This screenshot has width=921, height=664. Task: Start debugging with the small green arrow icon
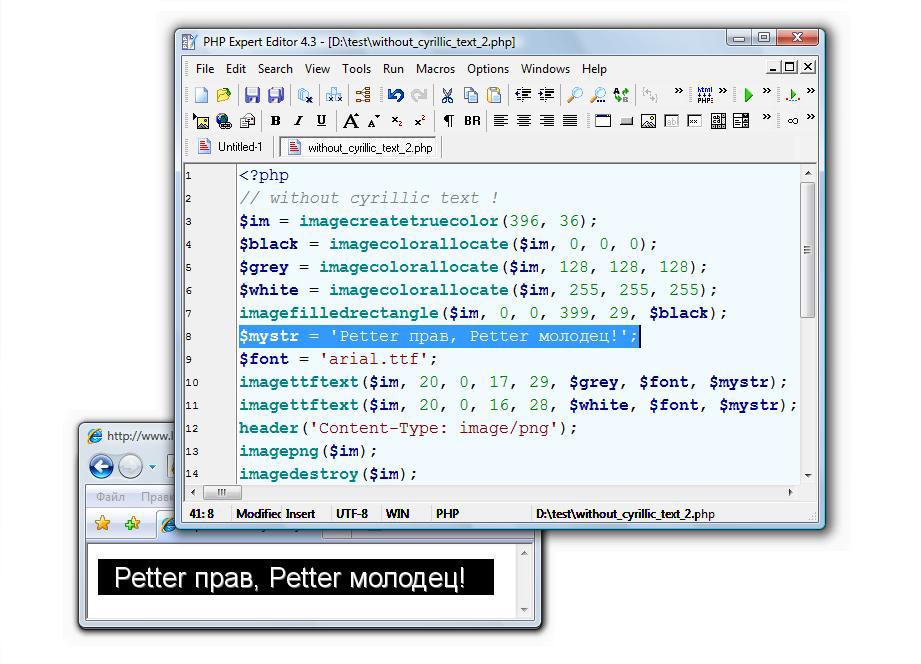click(792, 95)
